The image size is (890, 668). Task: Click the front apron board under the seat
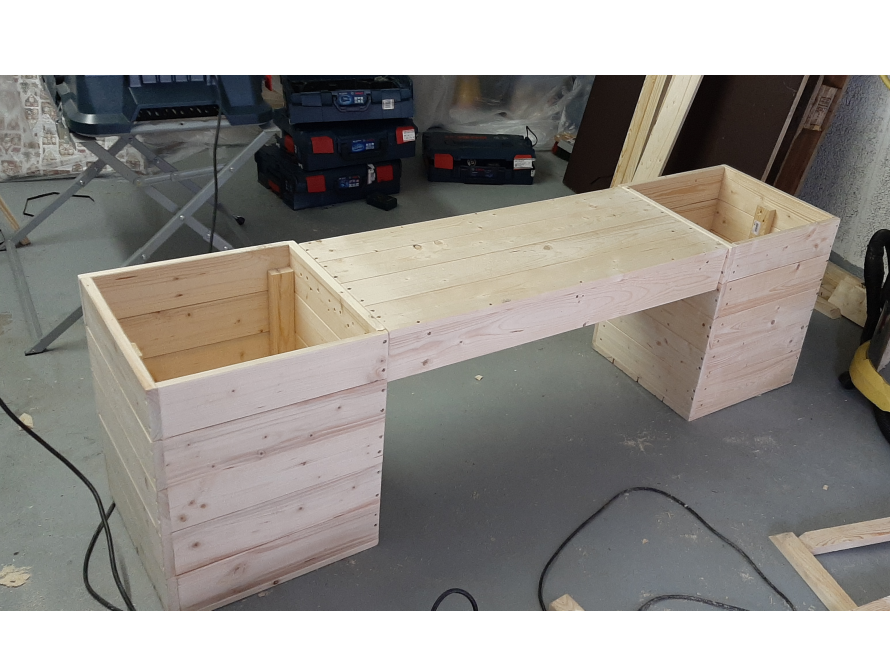(550, 315)
